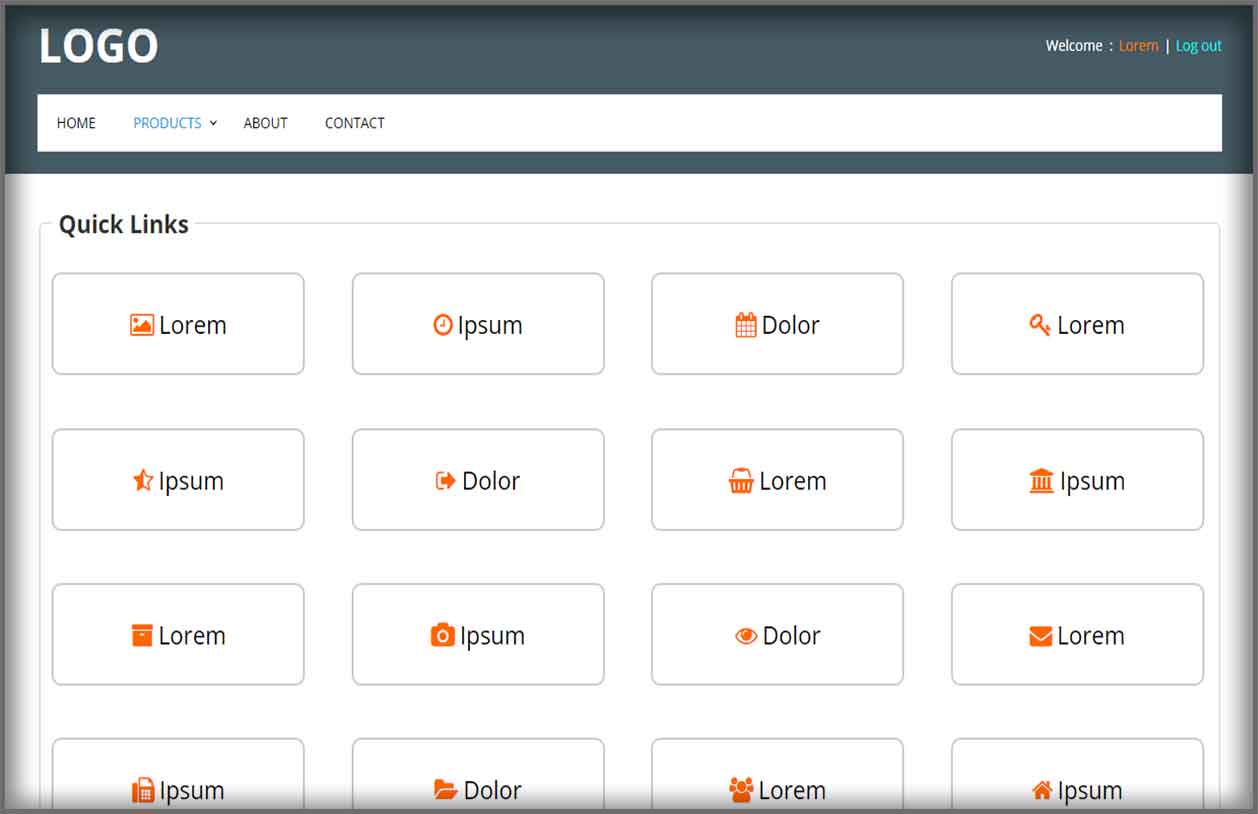Click the picture icon on first Lorem tile

pyautogui.click(x=141, y=325)
